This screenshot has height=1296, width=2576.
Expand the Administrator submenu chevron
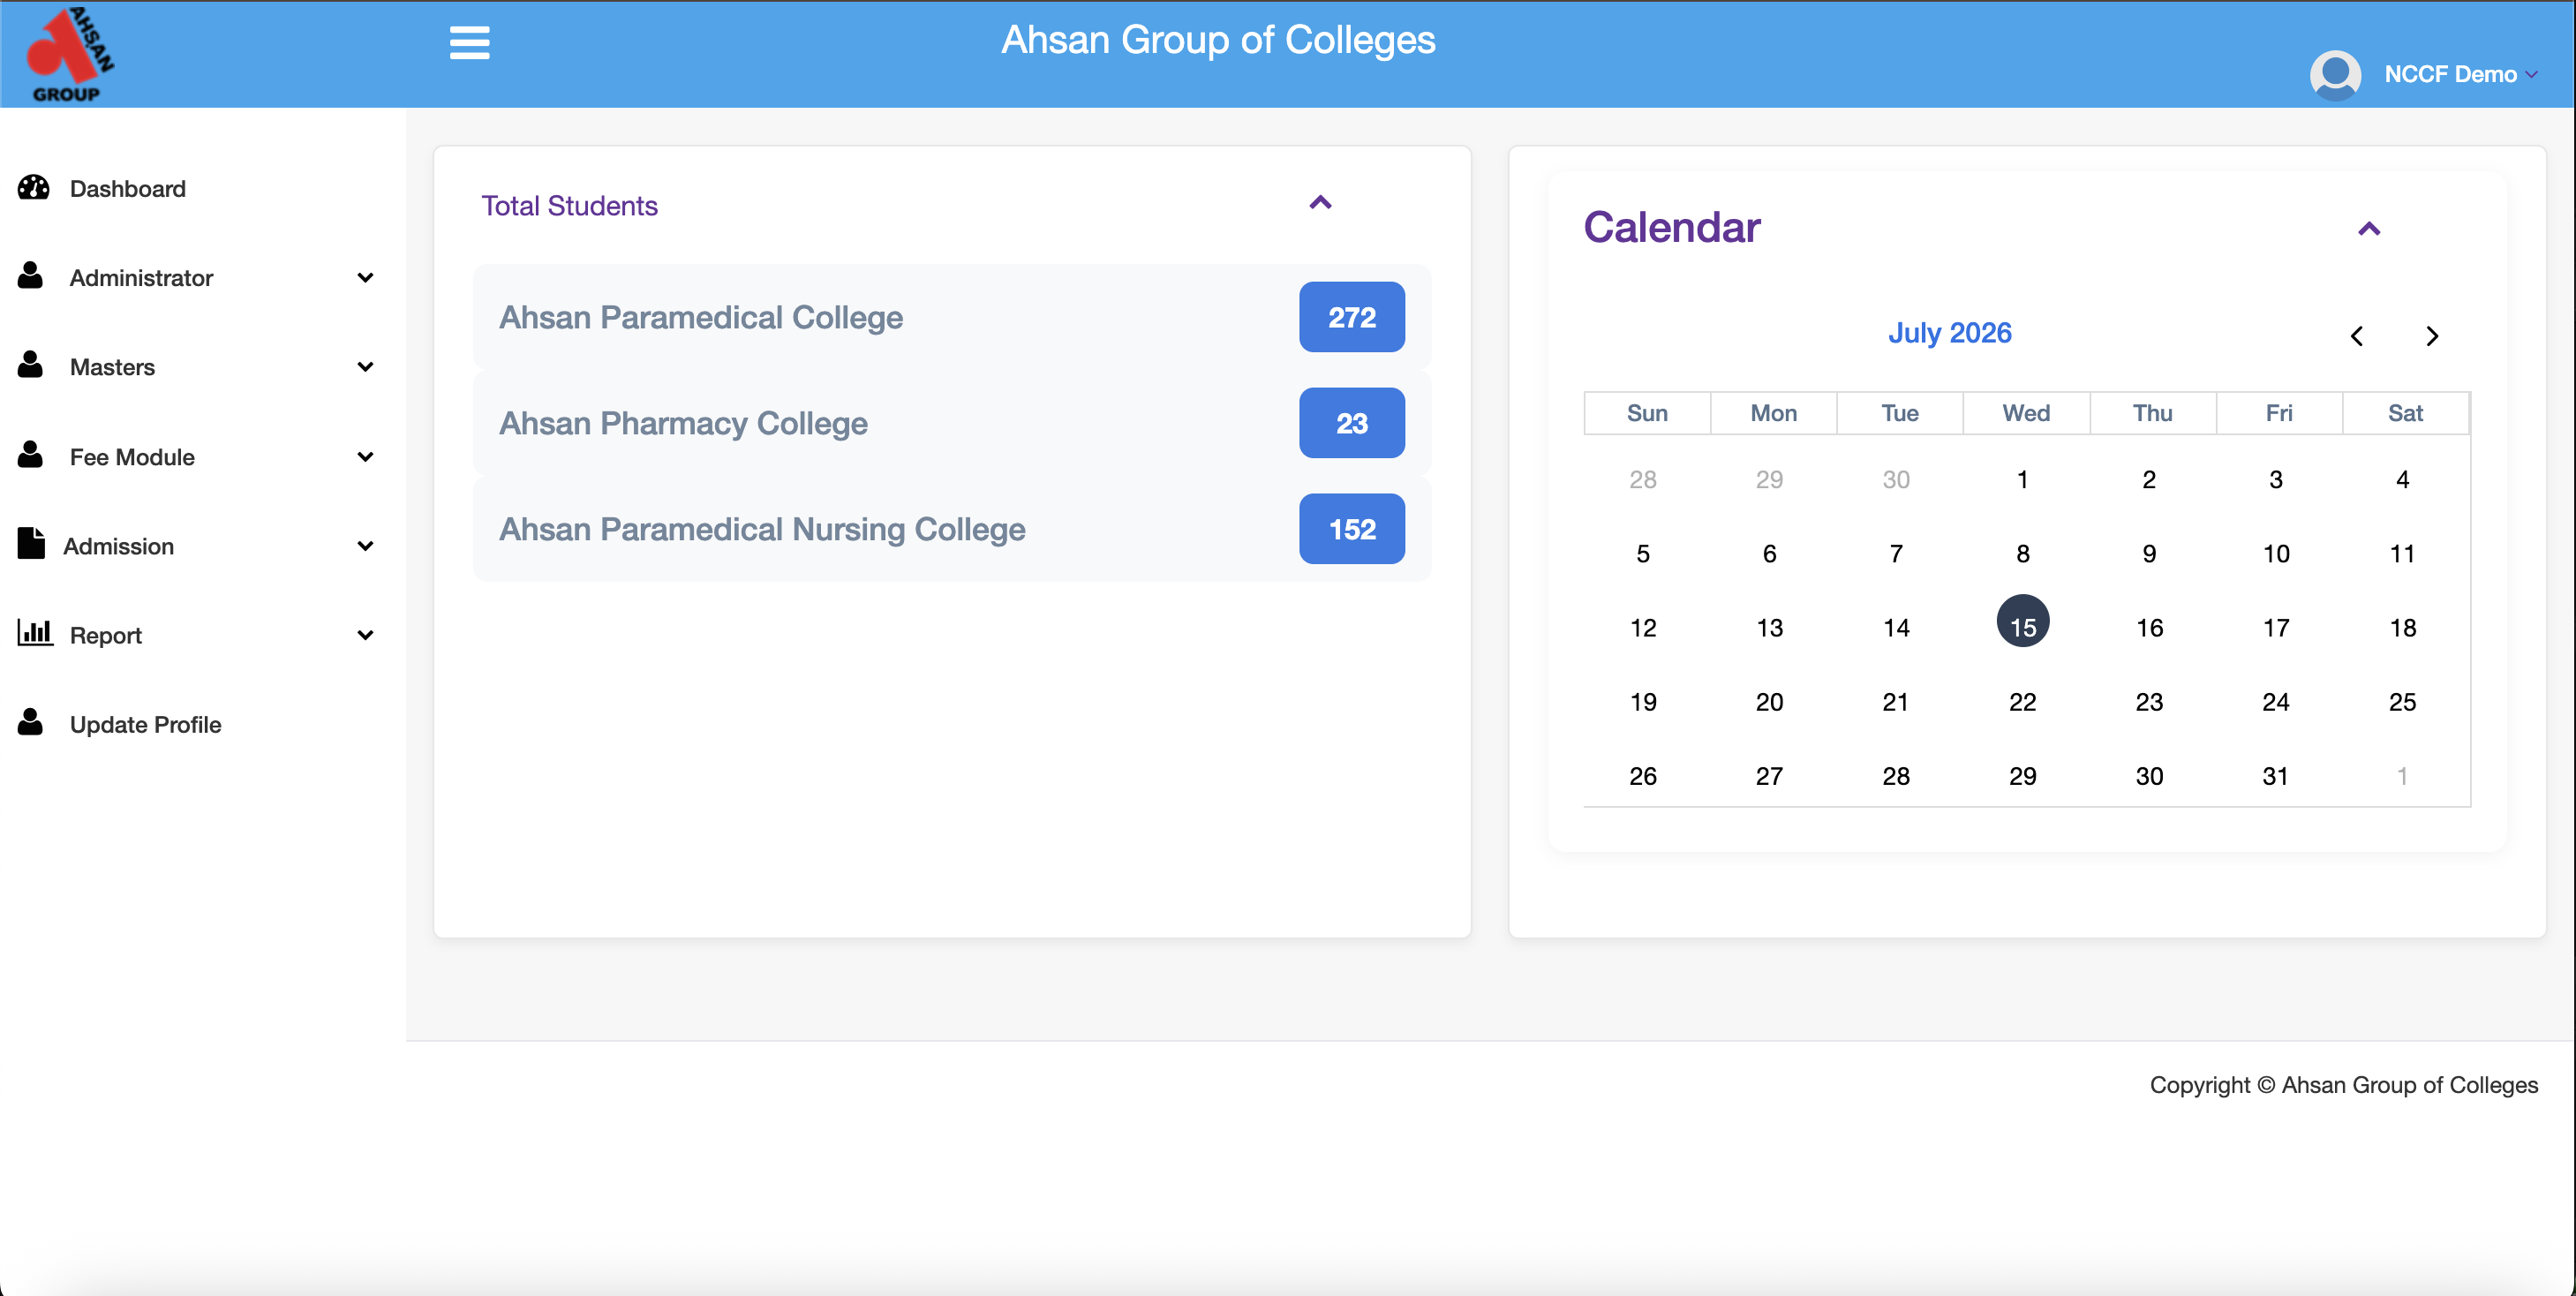click(365, 278)
